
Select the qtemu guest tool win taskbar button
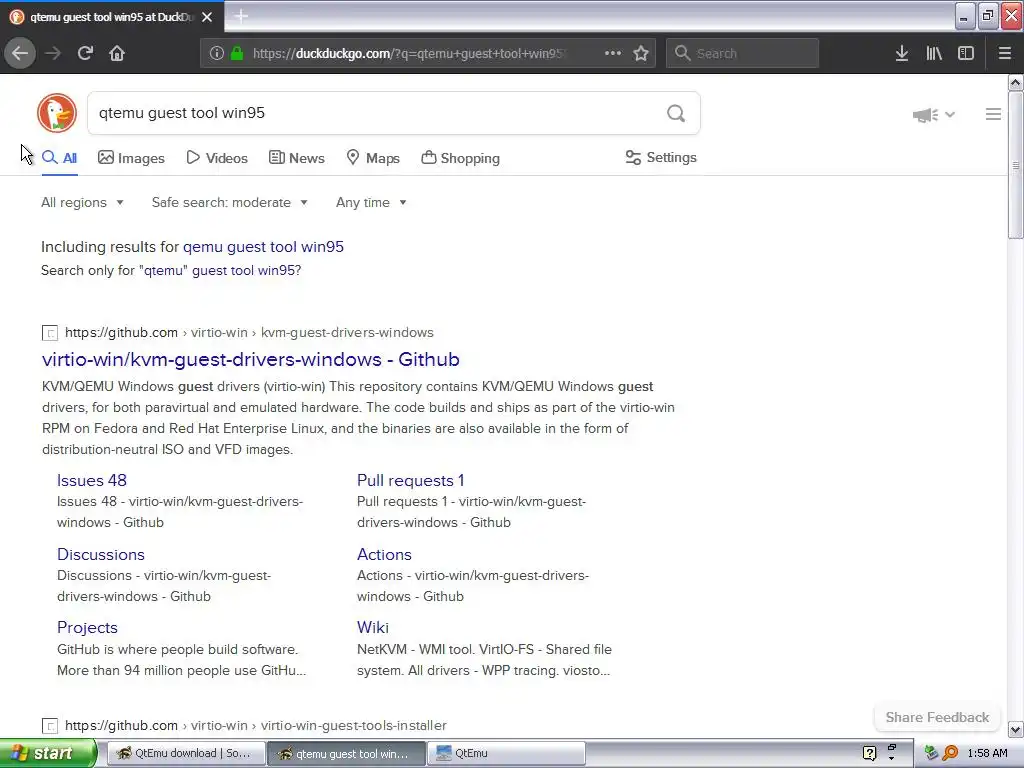coord(346,753)
